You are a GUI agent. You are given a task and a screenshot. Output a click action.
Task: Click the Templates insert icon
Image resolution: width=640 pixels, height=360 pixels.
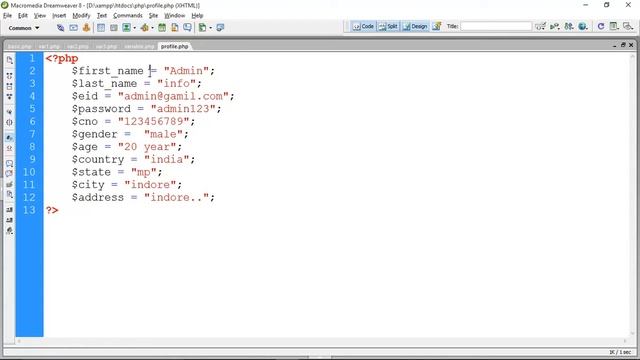pyautogui.click(x=202, y=28)
